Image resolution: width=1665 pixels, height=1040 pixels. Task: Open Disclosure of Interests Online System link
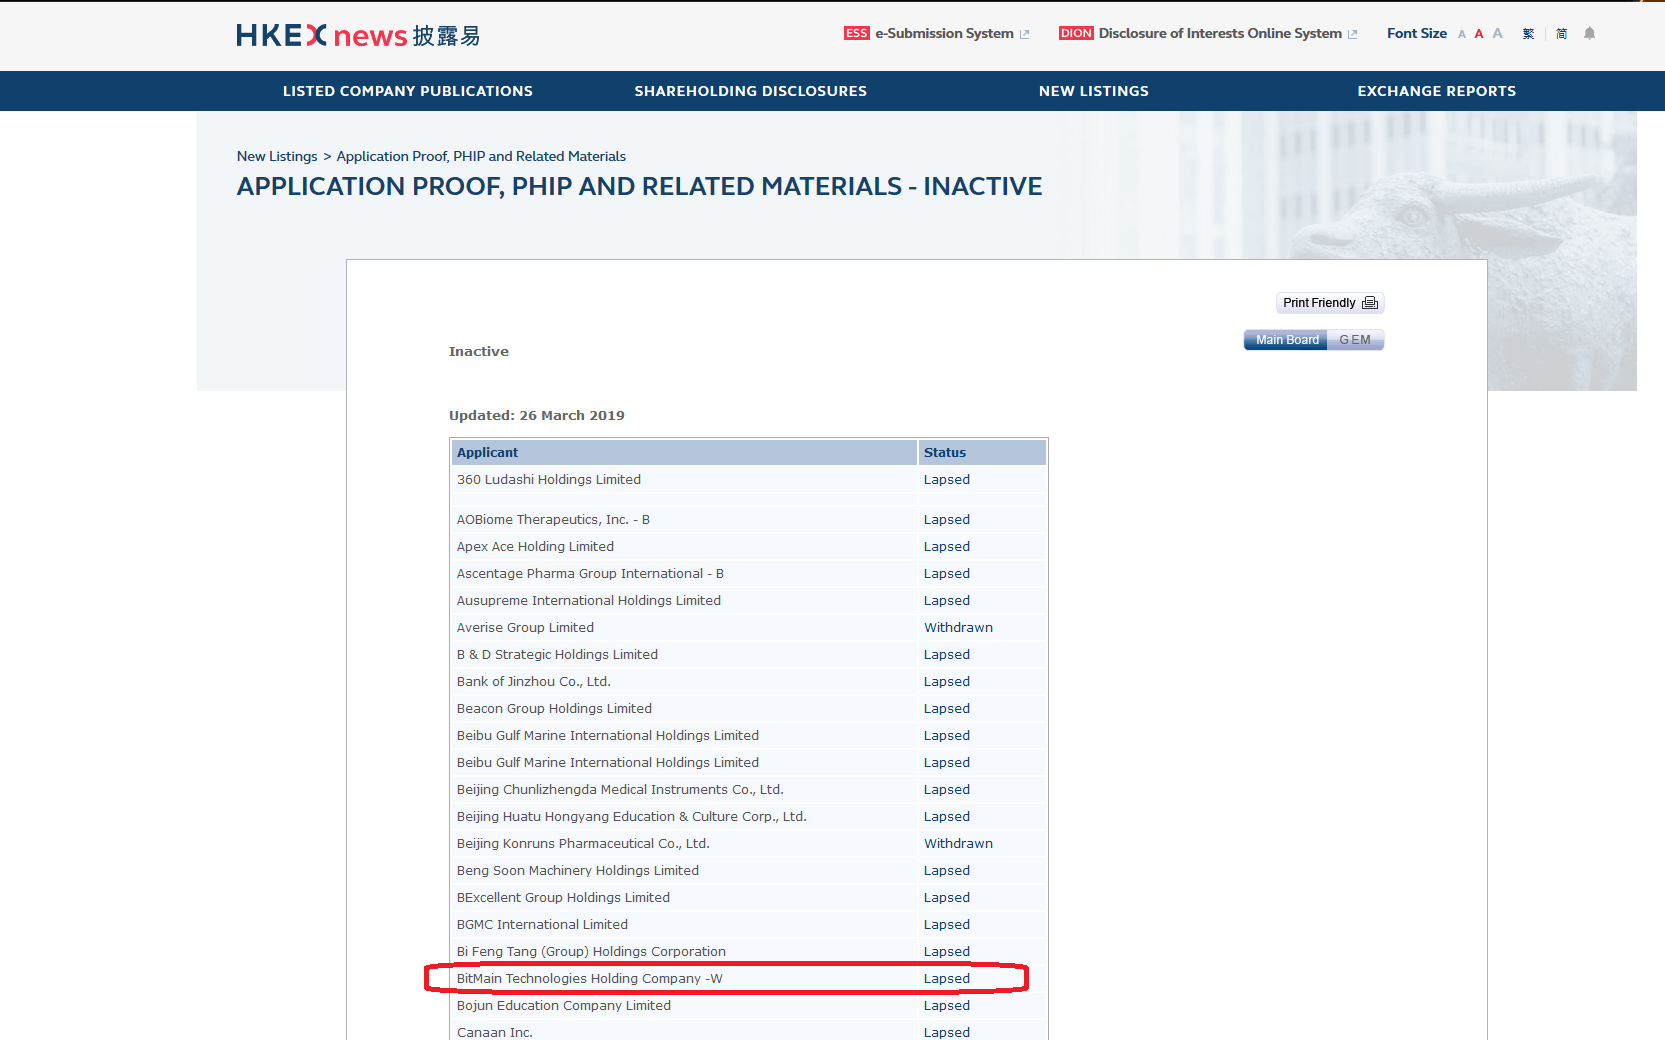1208,33
